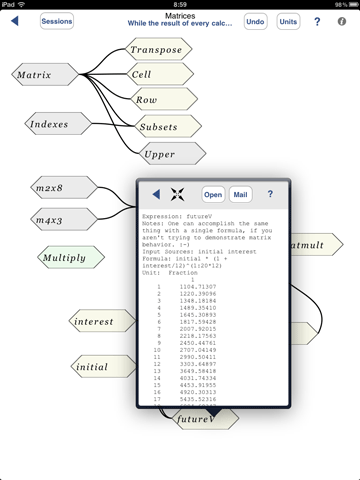Screen dimensions: 360x480
Task: Open the futureV expression from popup
Action: [213, 194]
